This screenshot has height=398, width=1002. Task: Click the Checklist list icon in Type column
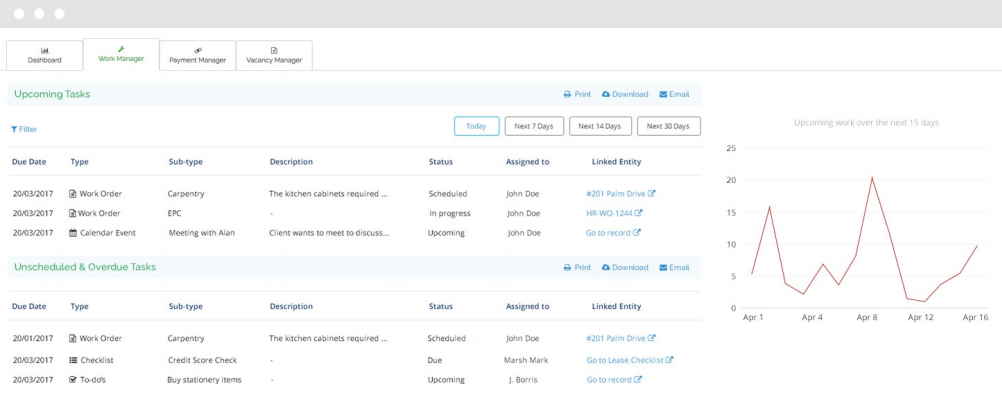(x=73, y=360)
